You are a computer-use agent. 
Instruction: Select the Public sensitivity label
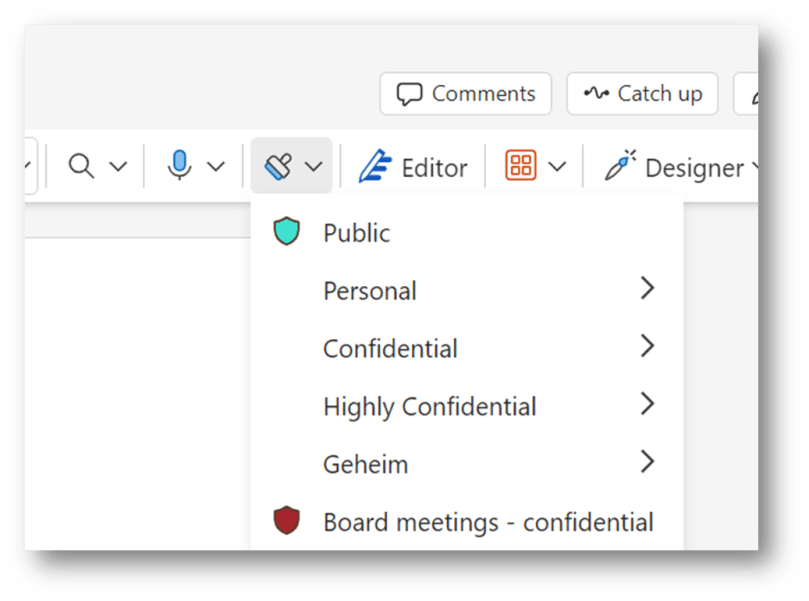pyautogui.click(x=358, y=232)
